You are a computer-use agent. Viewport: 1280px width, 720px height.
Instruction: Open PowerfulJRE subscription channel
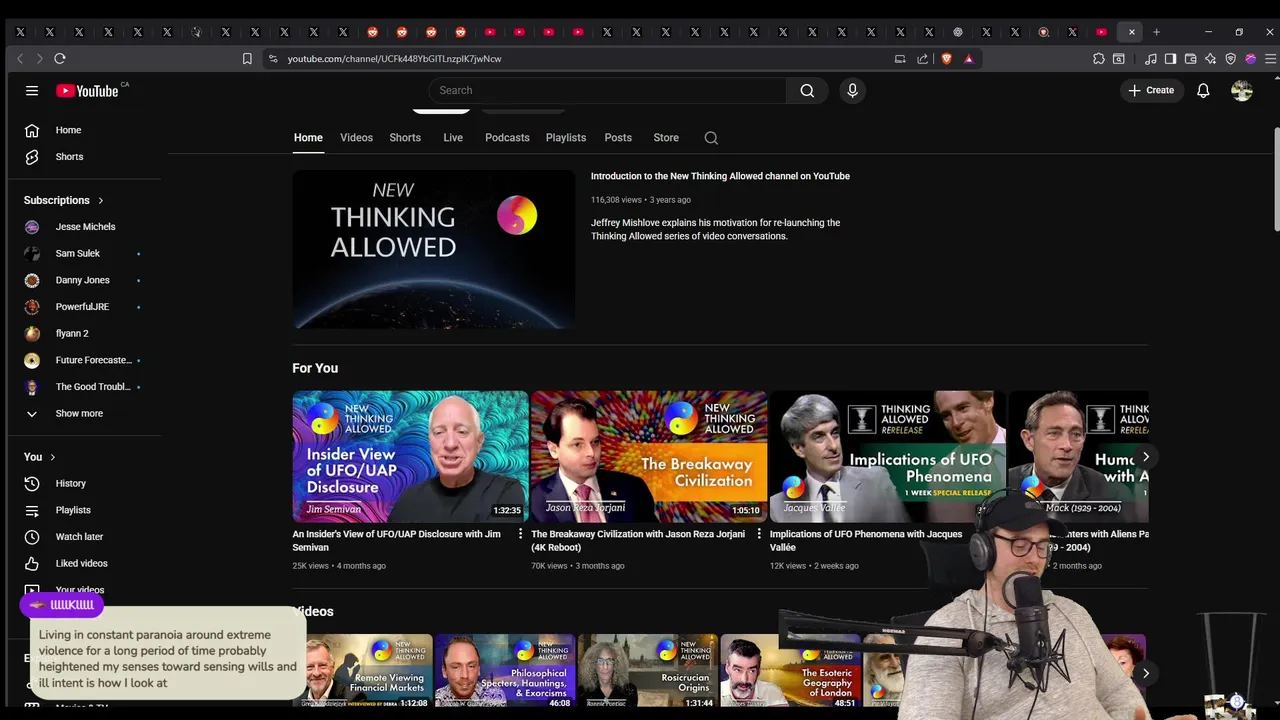point(84,307)
